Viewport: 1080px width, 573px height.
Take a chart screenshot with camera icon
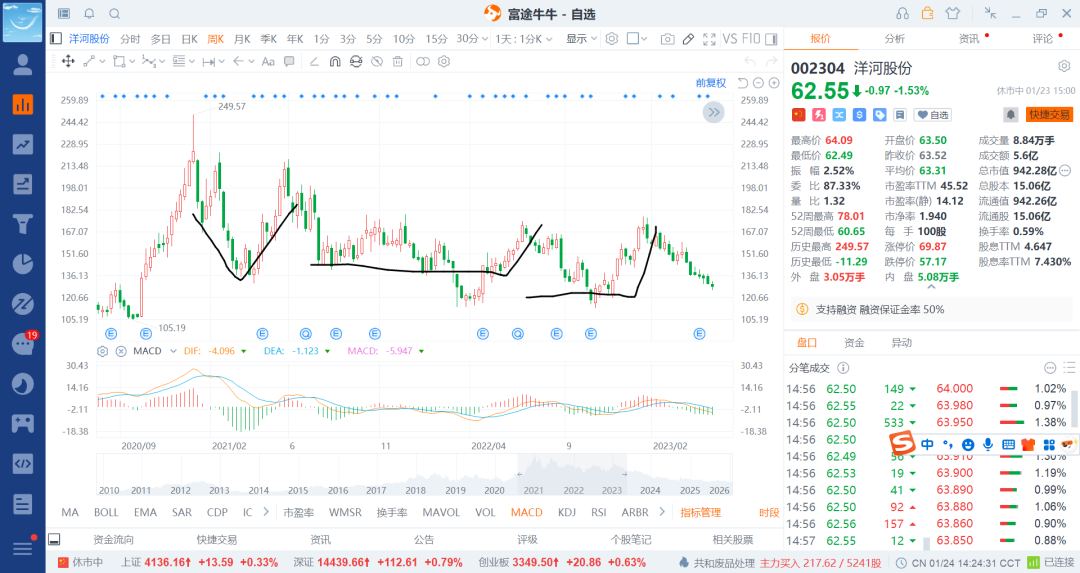click(x=667, y=39)
